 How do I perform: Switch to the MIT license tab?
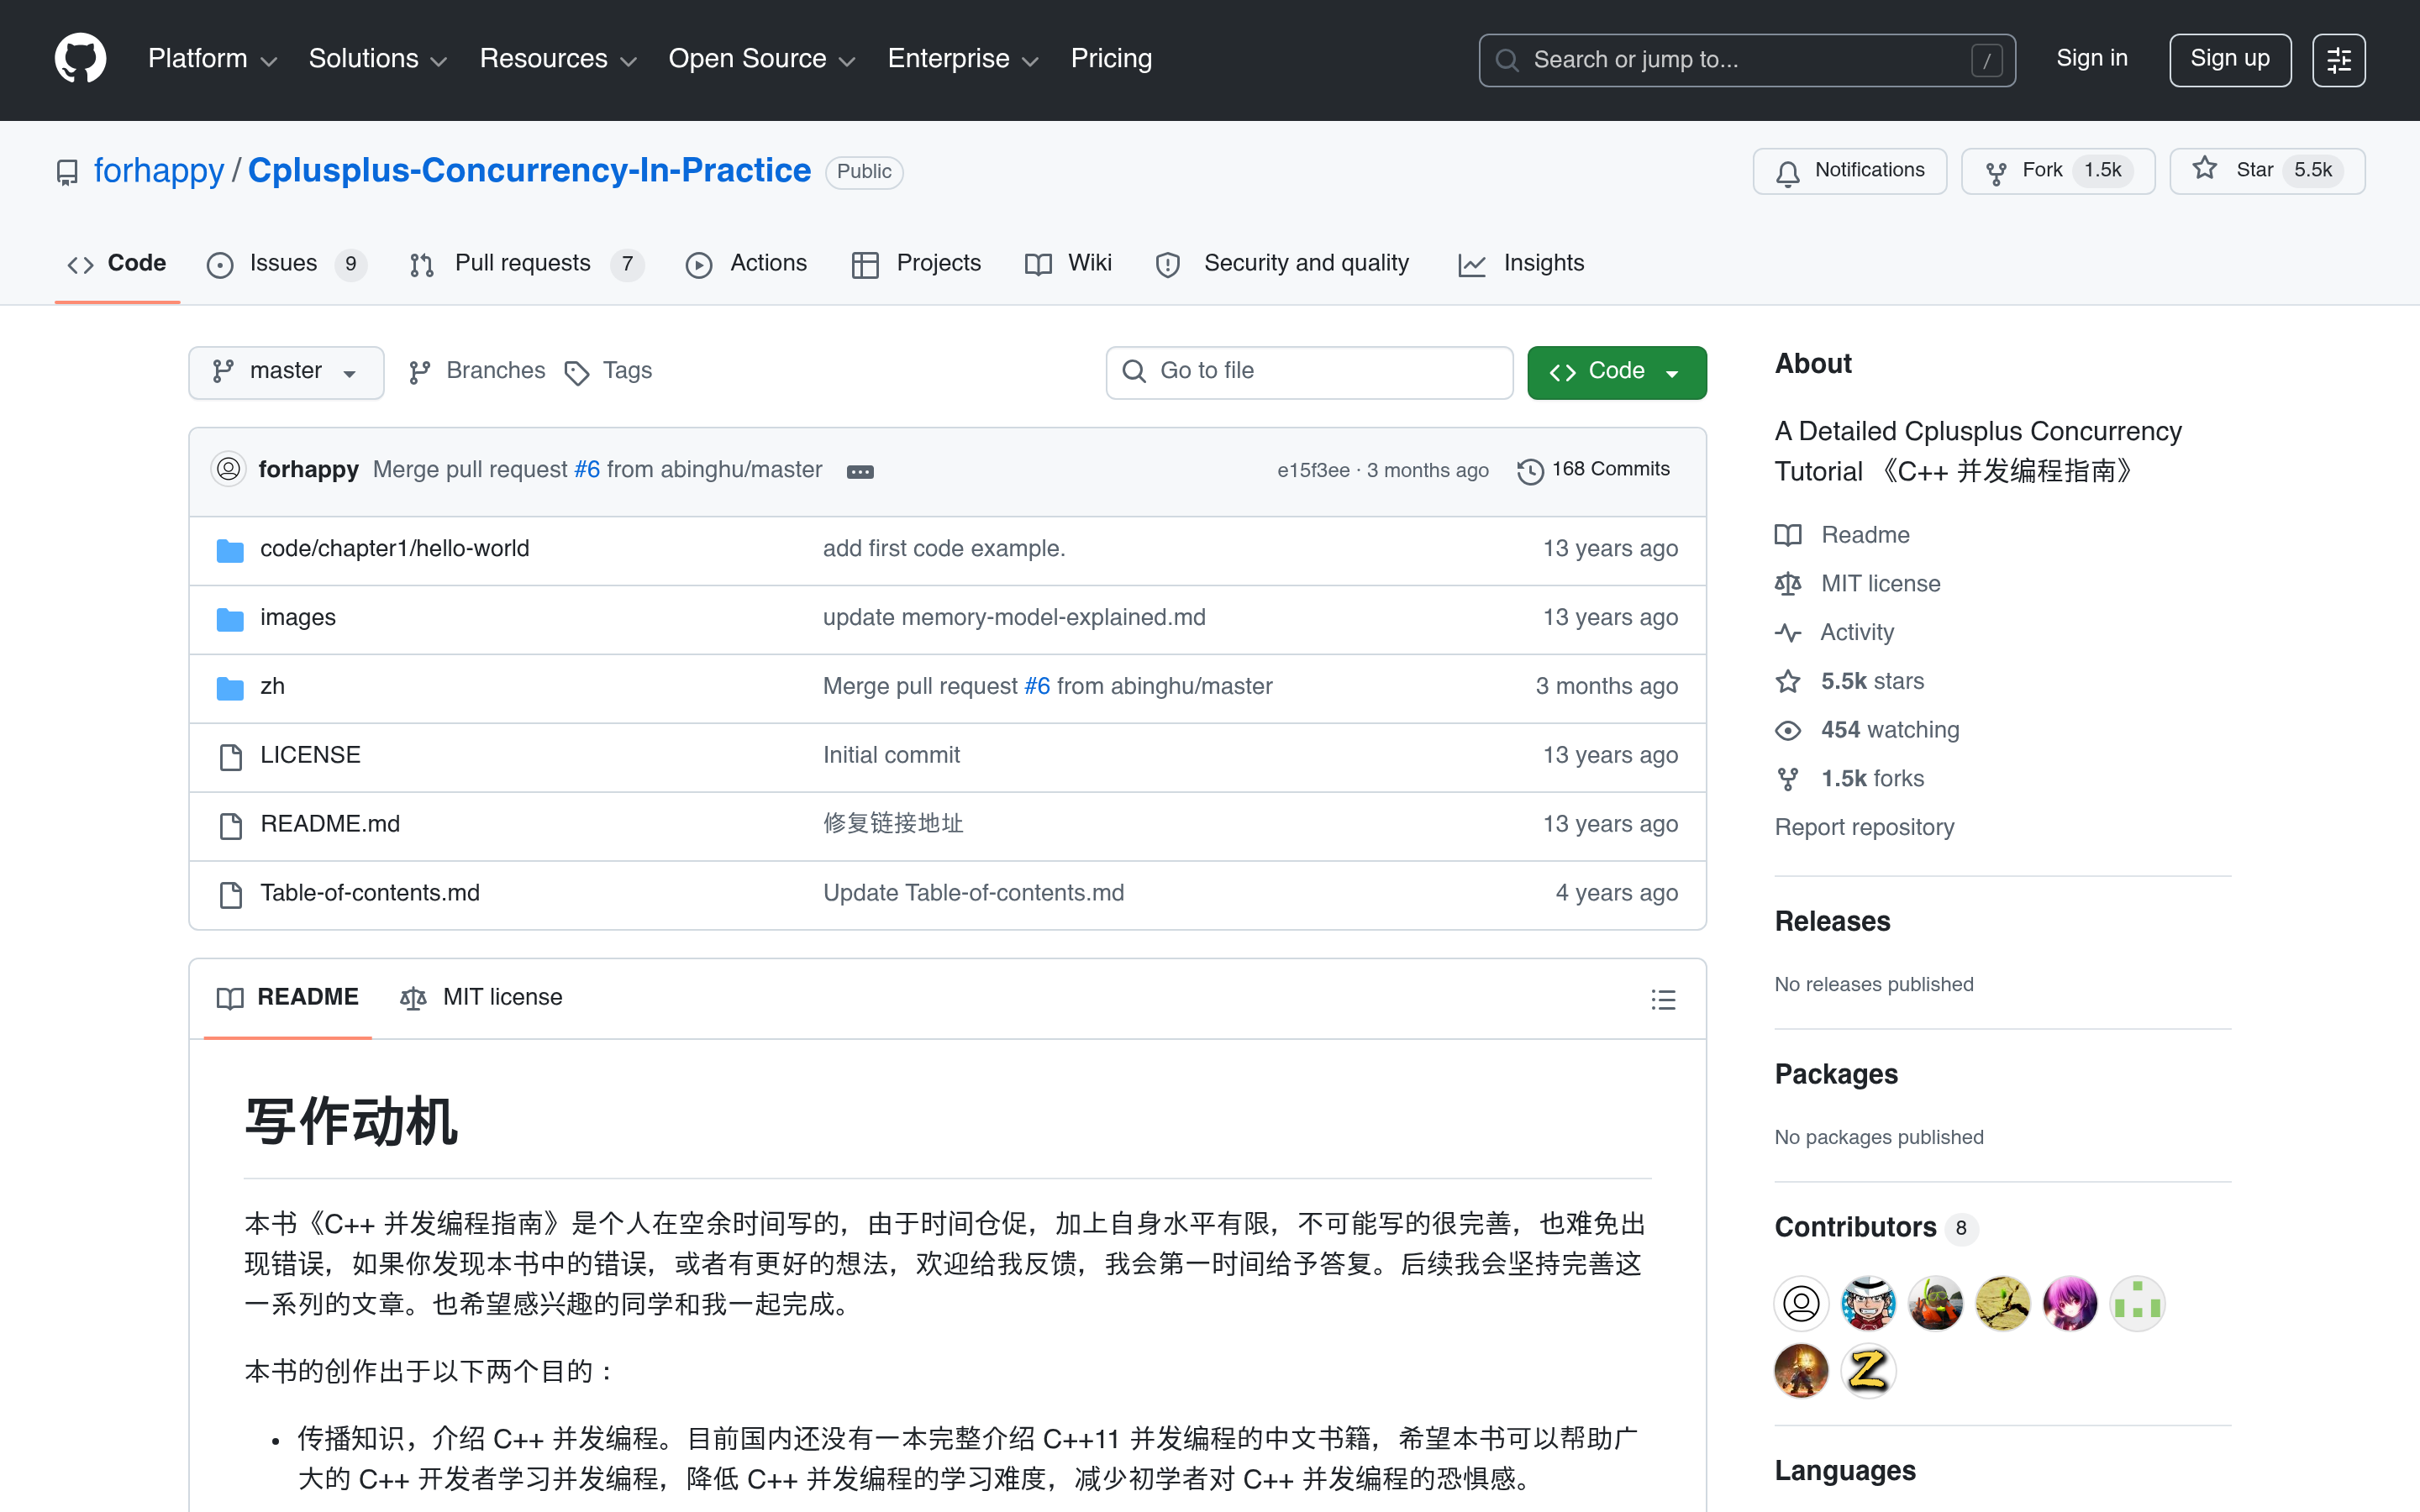point(481,998)
